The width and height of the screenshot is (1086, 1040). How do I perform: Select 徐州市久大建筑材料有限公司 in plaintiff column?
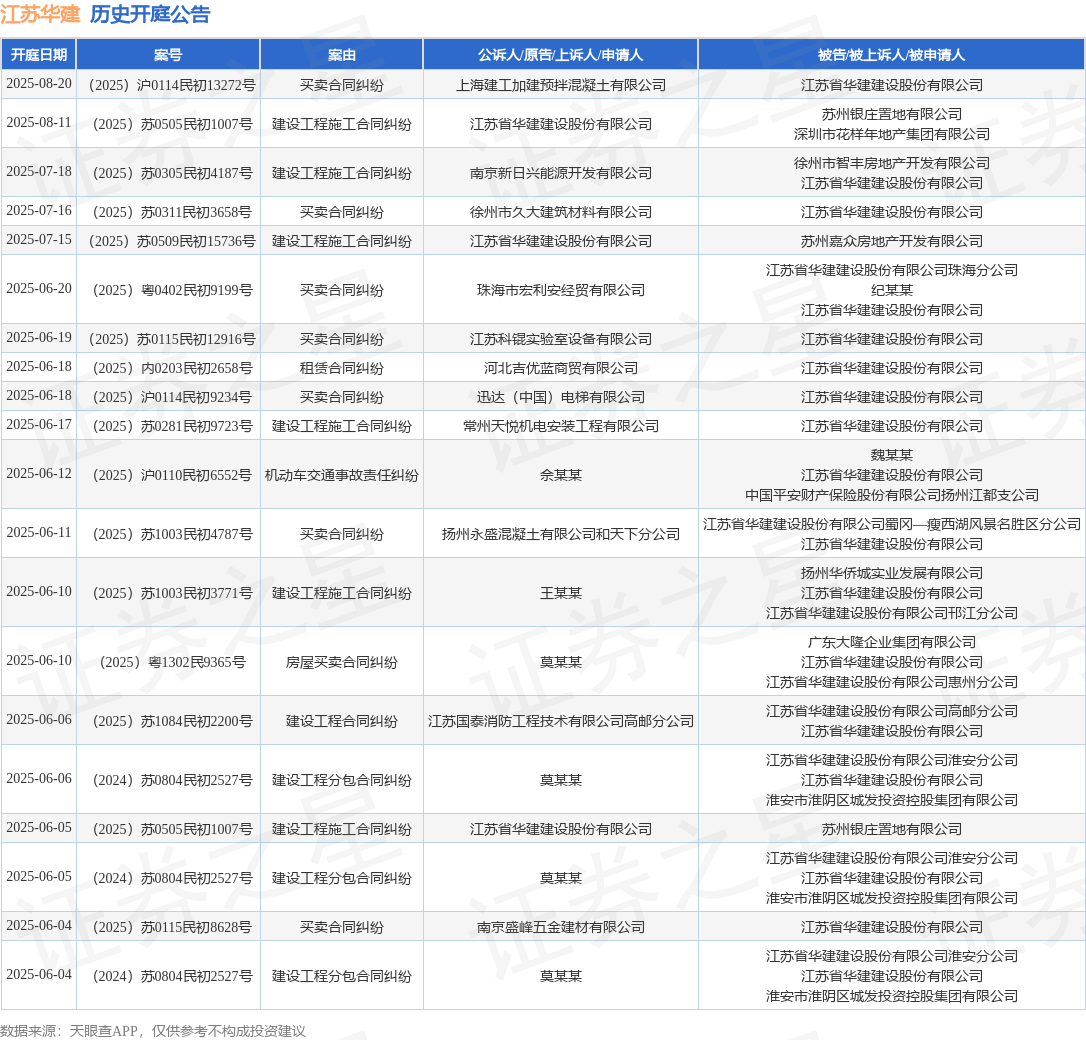(x=560, y=212)
